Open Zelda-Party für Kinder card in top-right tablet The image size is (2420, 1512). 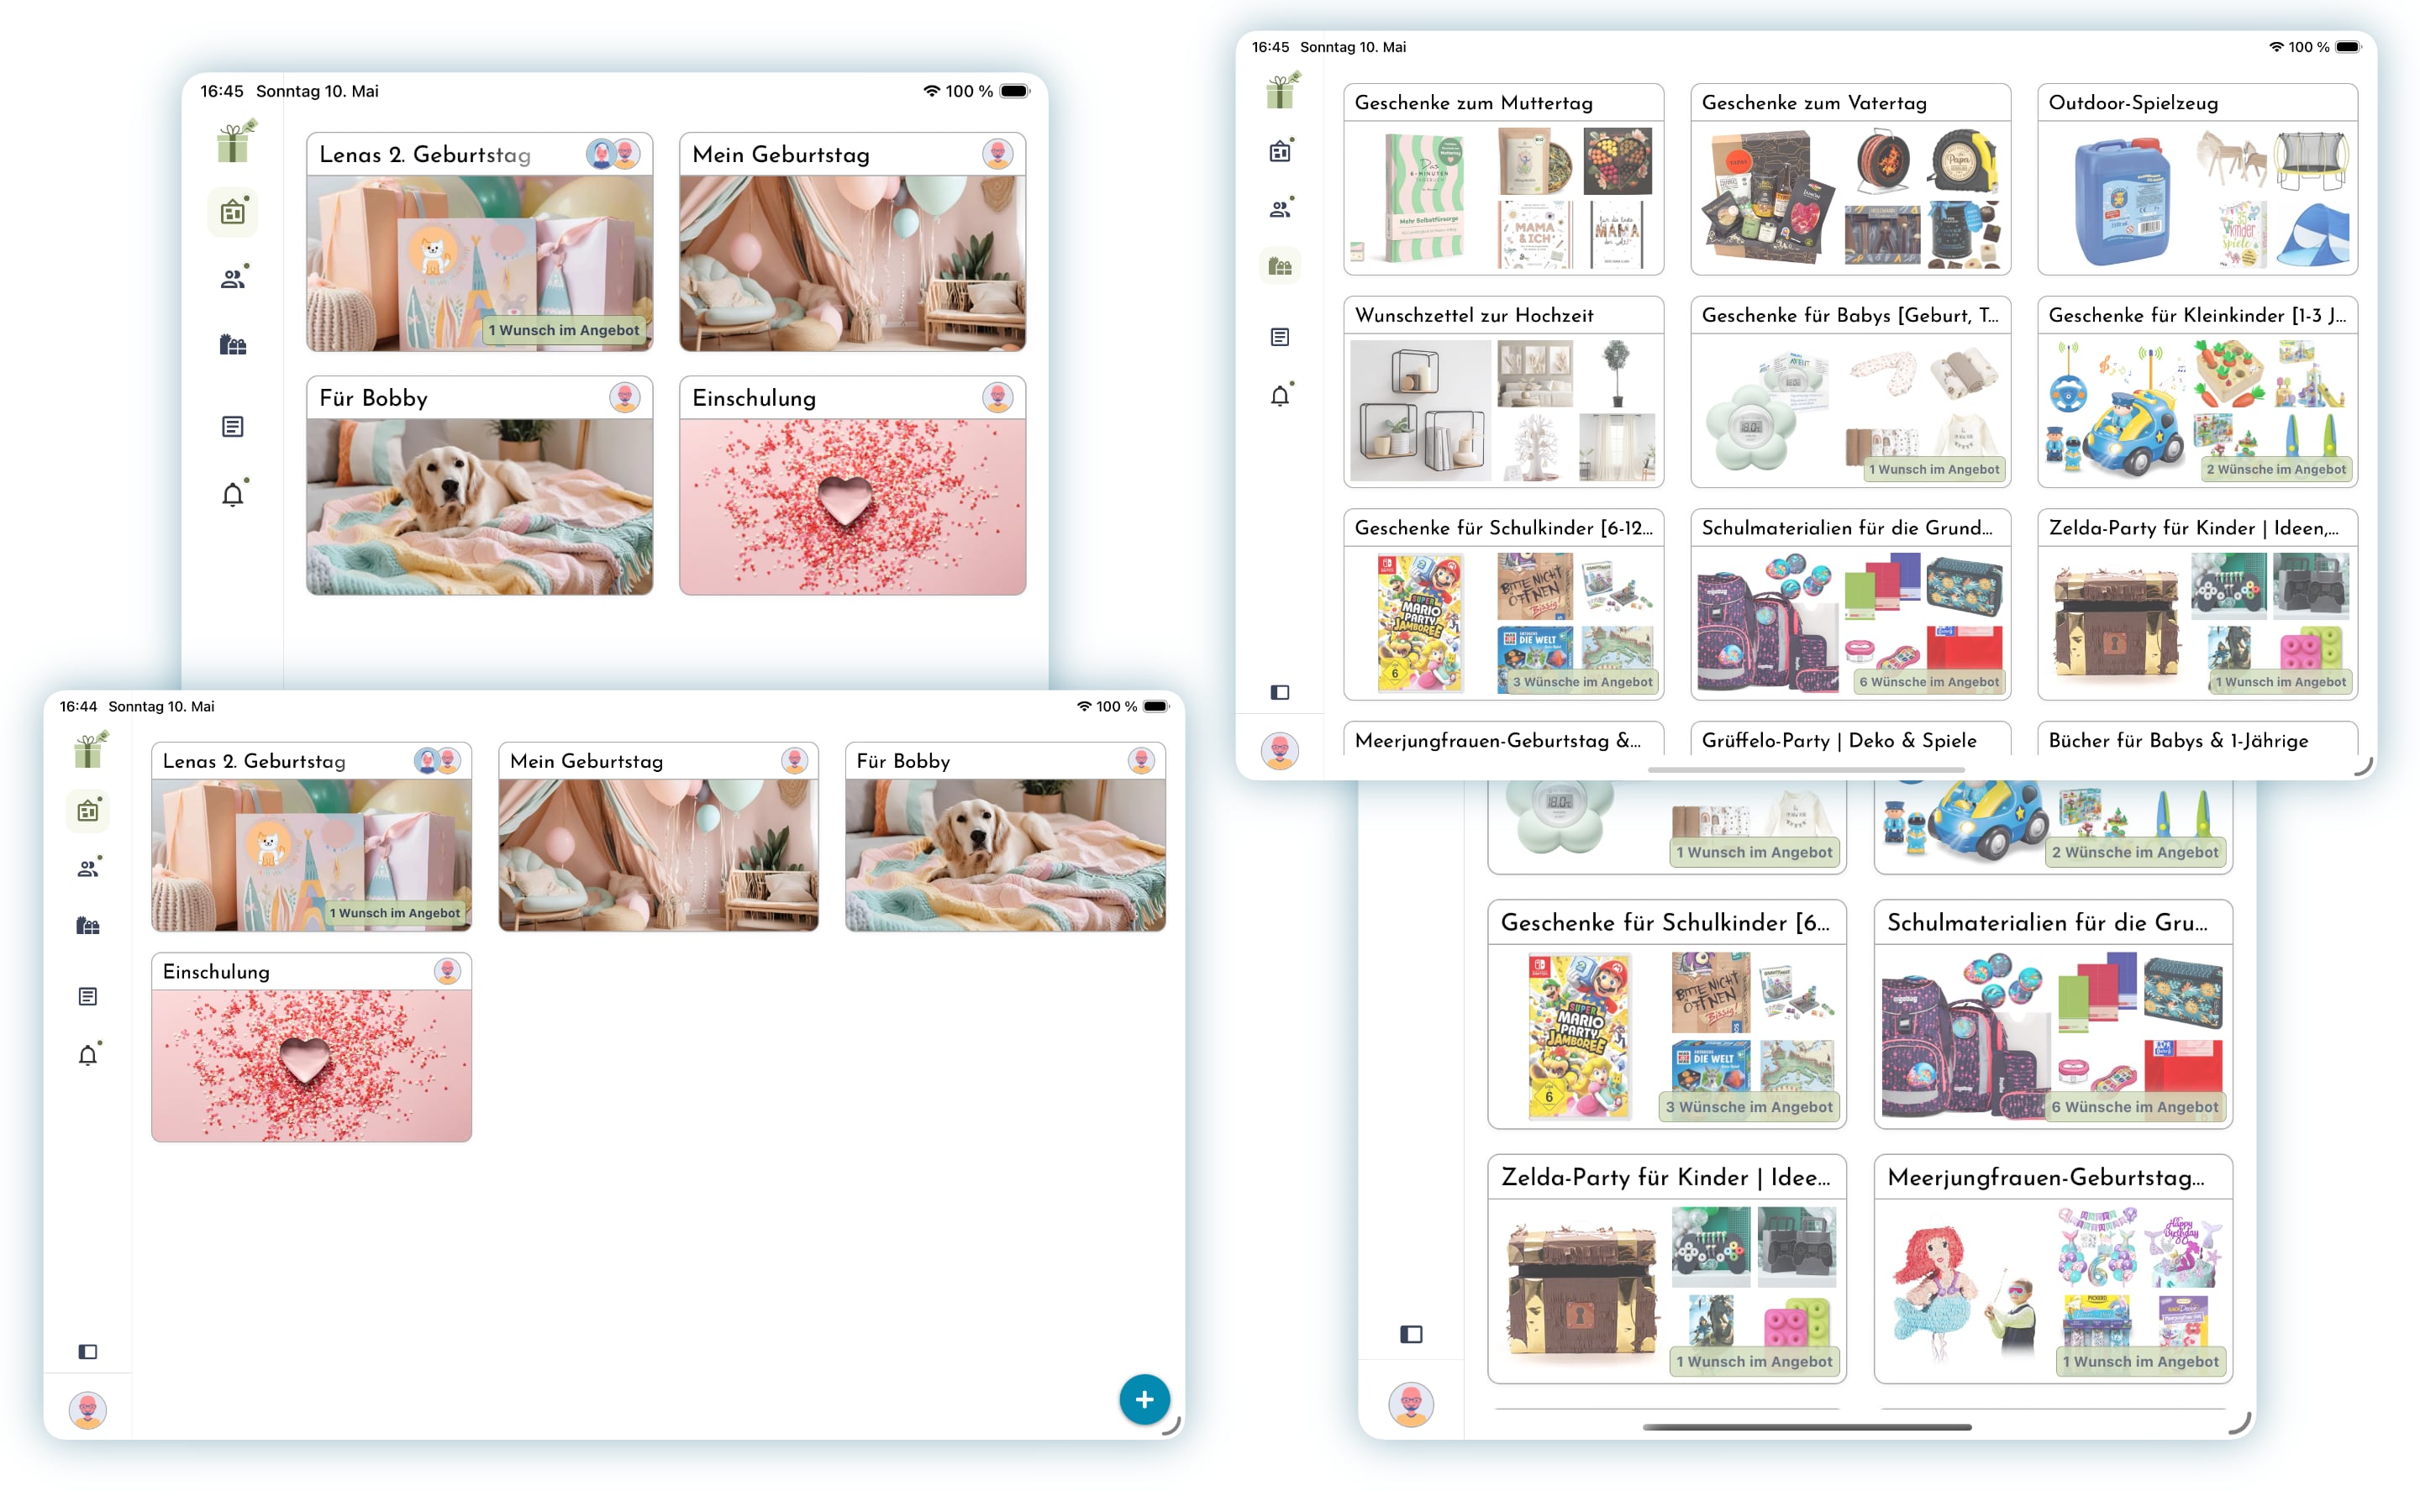tap(2197, 604)
